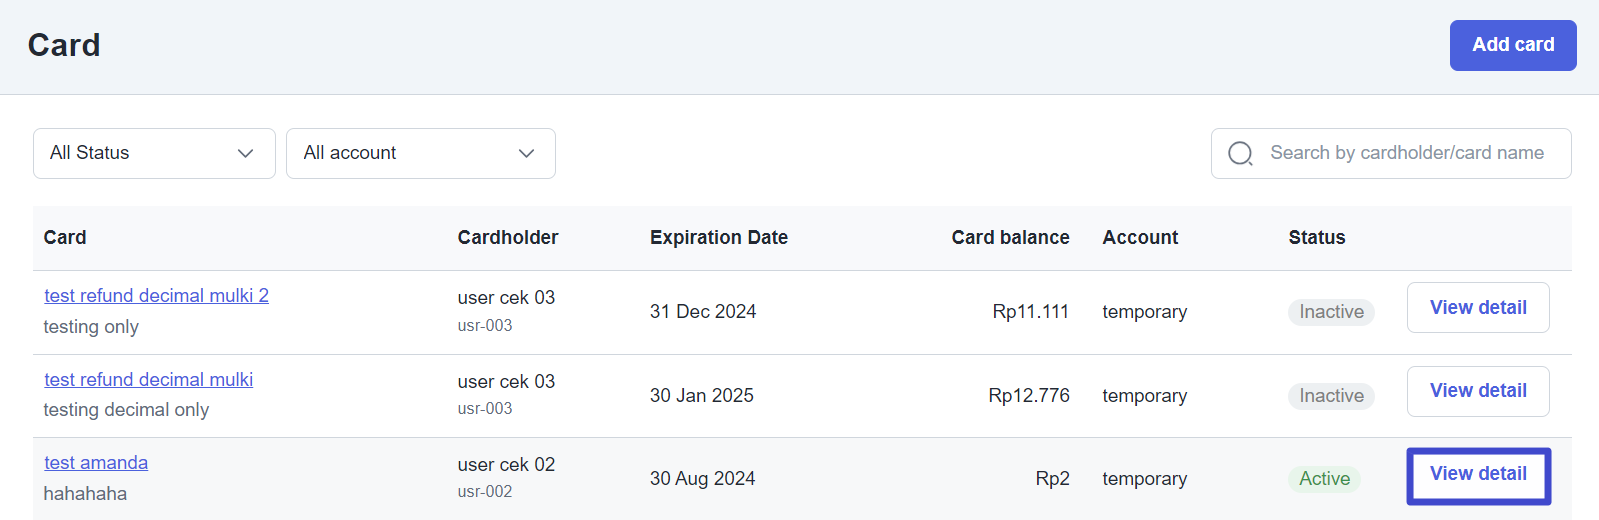This screenshot has width=1599, height=520.
Task: View detail for test amanda card
Action: pyautogui.click(x=1477, y=475)
